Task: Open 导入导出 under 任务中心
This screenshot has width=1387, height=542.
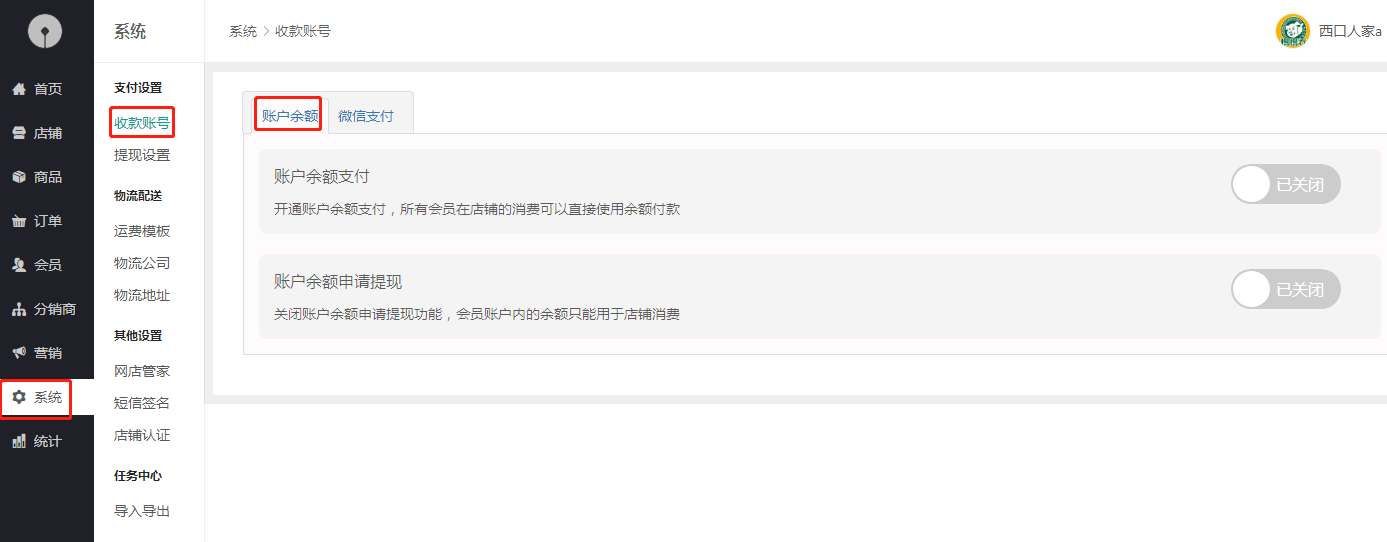Action: point(142,511)
